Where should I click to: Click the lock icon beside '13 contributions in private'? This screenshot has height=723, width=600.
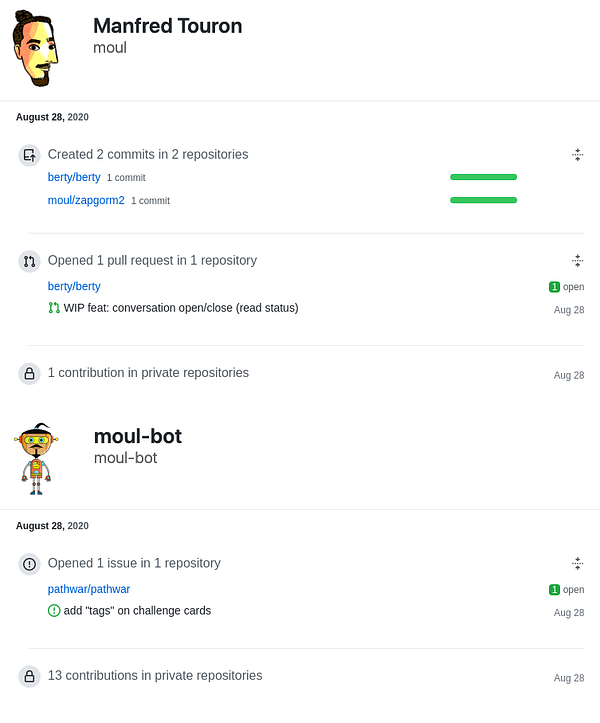29,676
